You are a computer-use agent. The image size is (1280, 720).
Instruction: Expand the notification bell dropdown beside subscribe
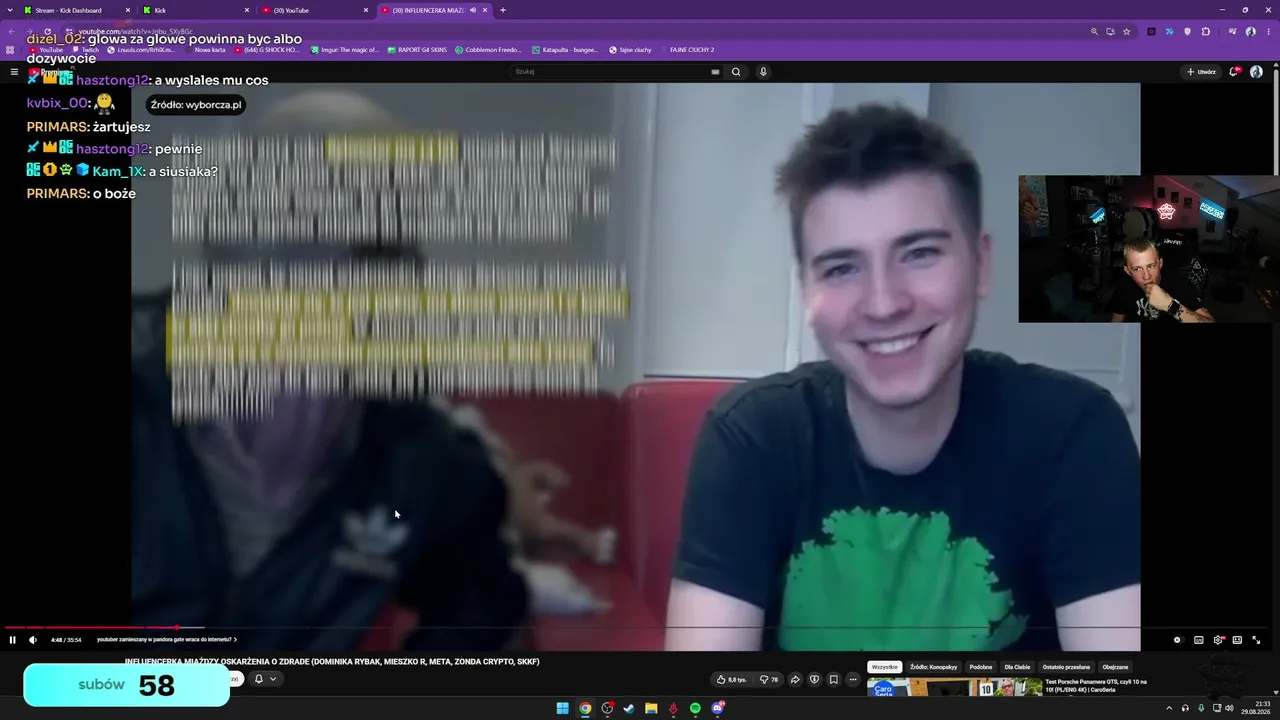(265, 679)
